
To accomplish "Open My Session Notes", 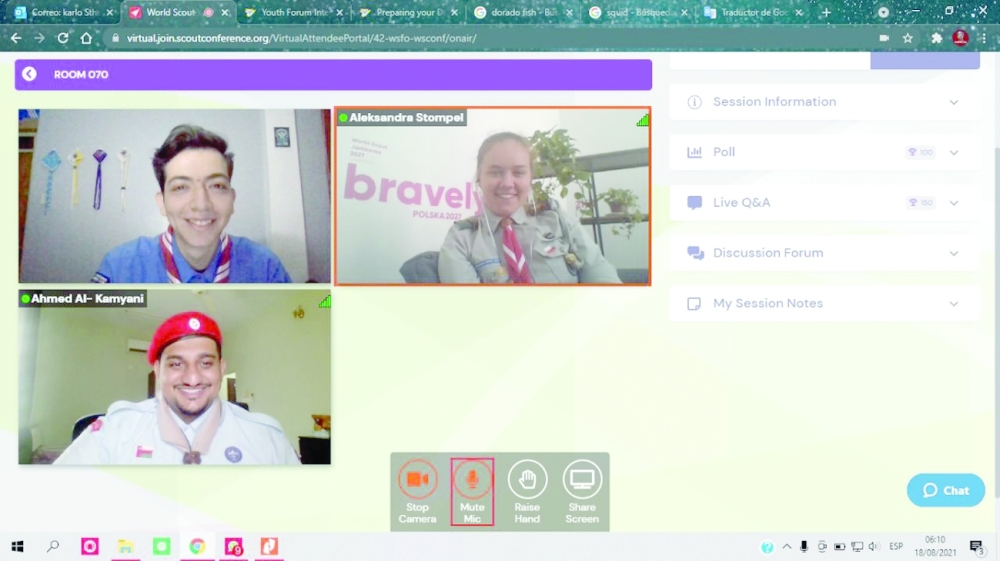I will point(953,303).
